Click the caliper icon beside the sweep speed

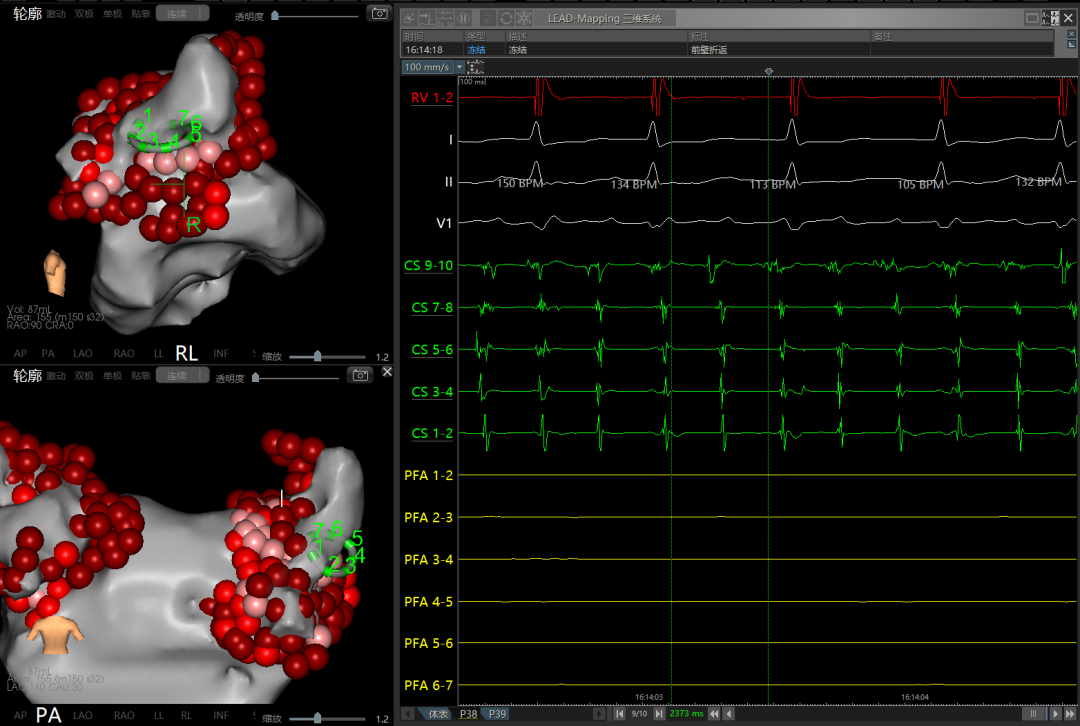[476, 67]
